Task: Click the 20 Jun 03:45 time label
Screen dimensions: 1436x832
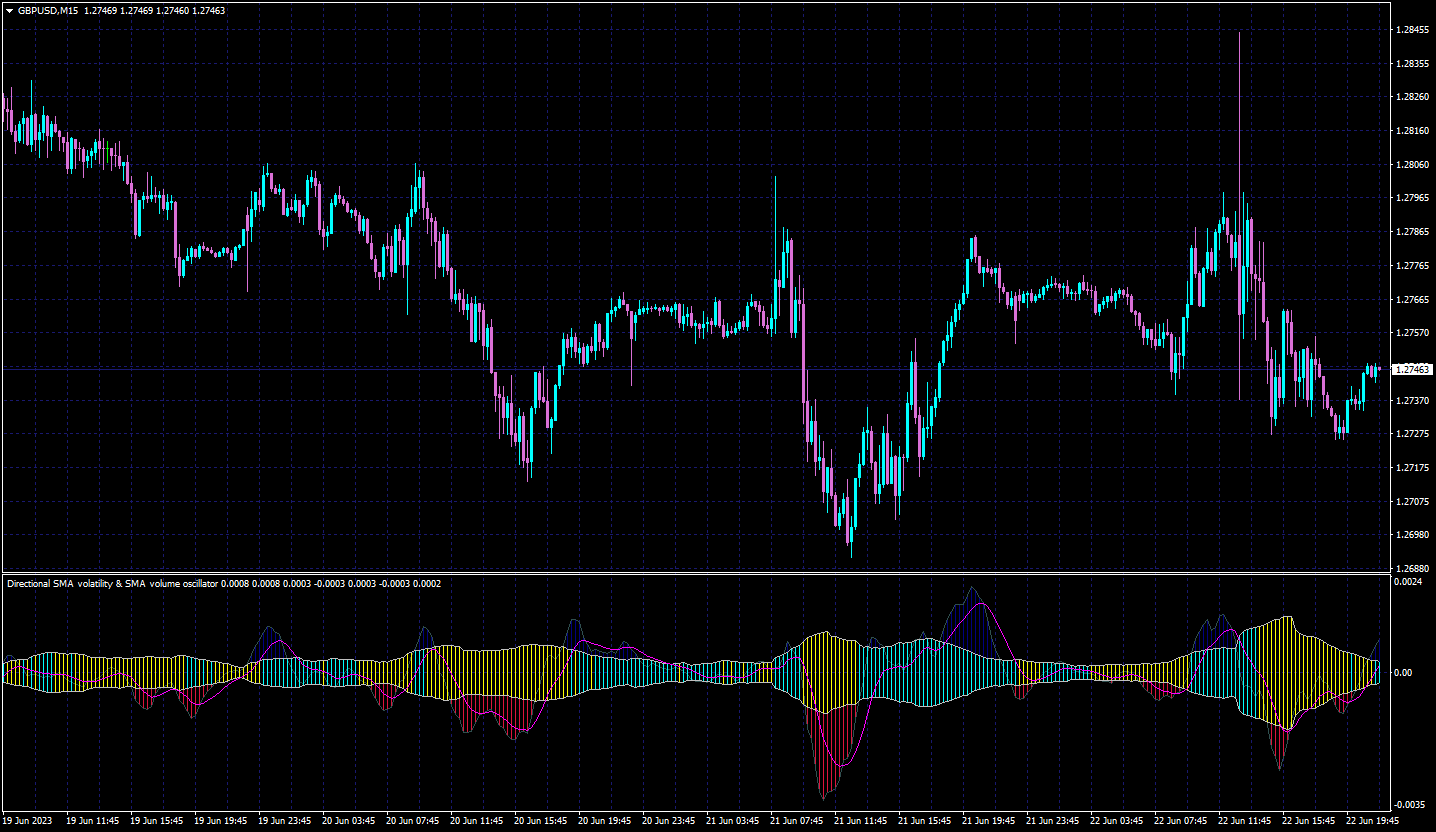Action: click(349, 820)
